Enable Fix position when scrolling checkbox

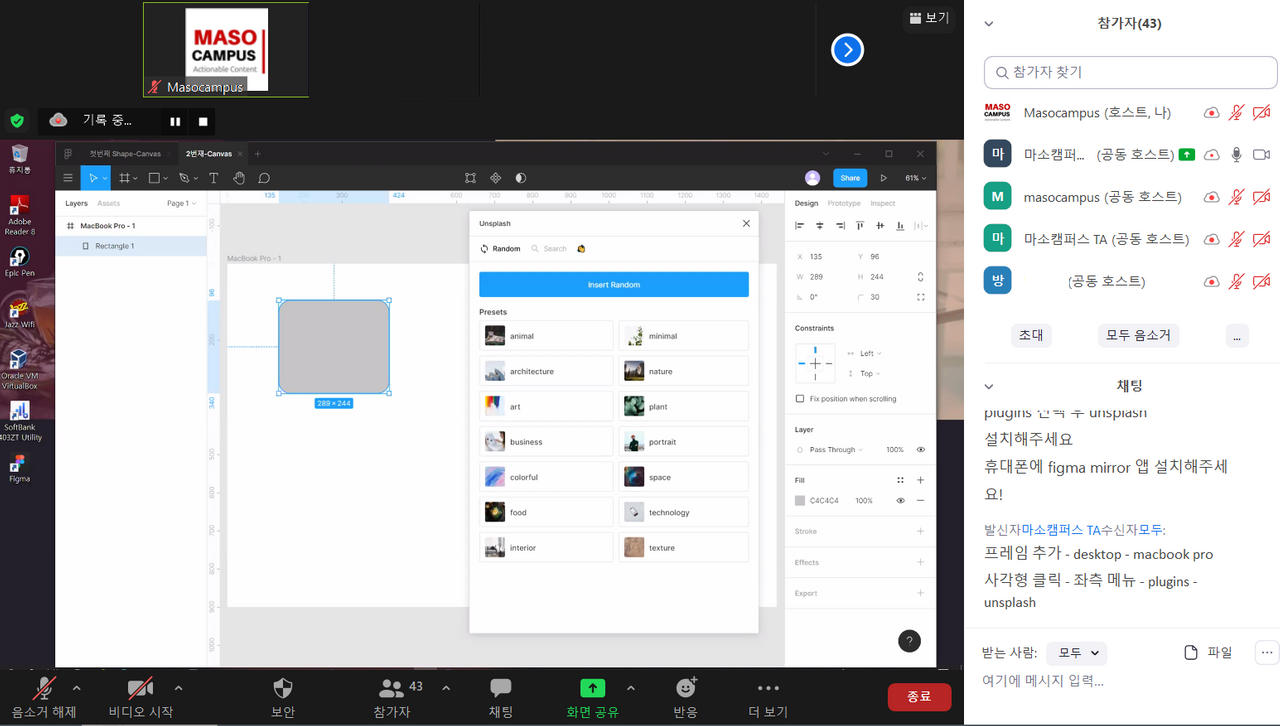coord(800,399)
